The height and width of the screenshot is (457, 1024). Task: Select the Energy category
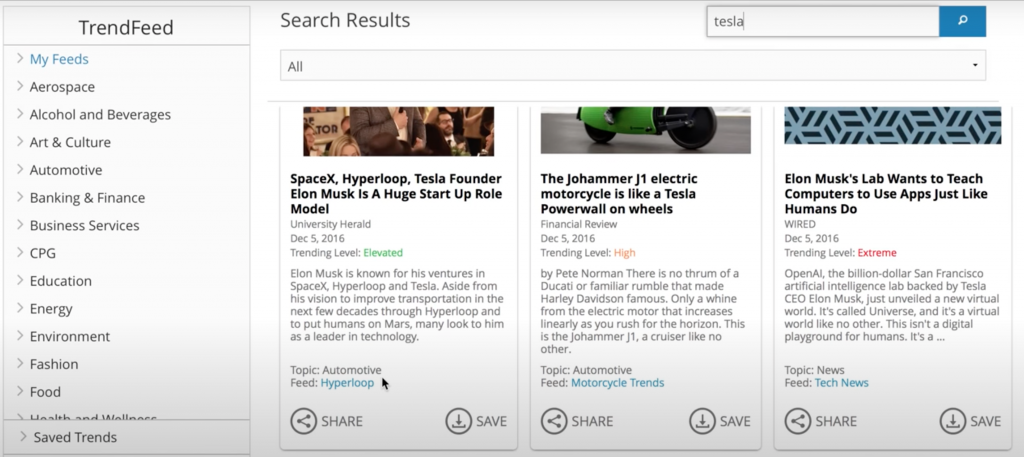coord(52,309)
